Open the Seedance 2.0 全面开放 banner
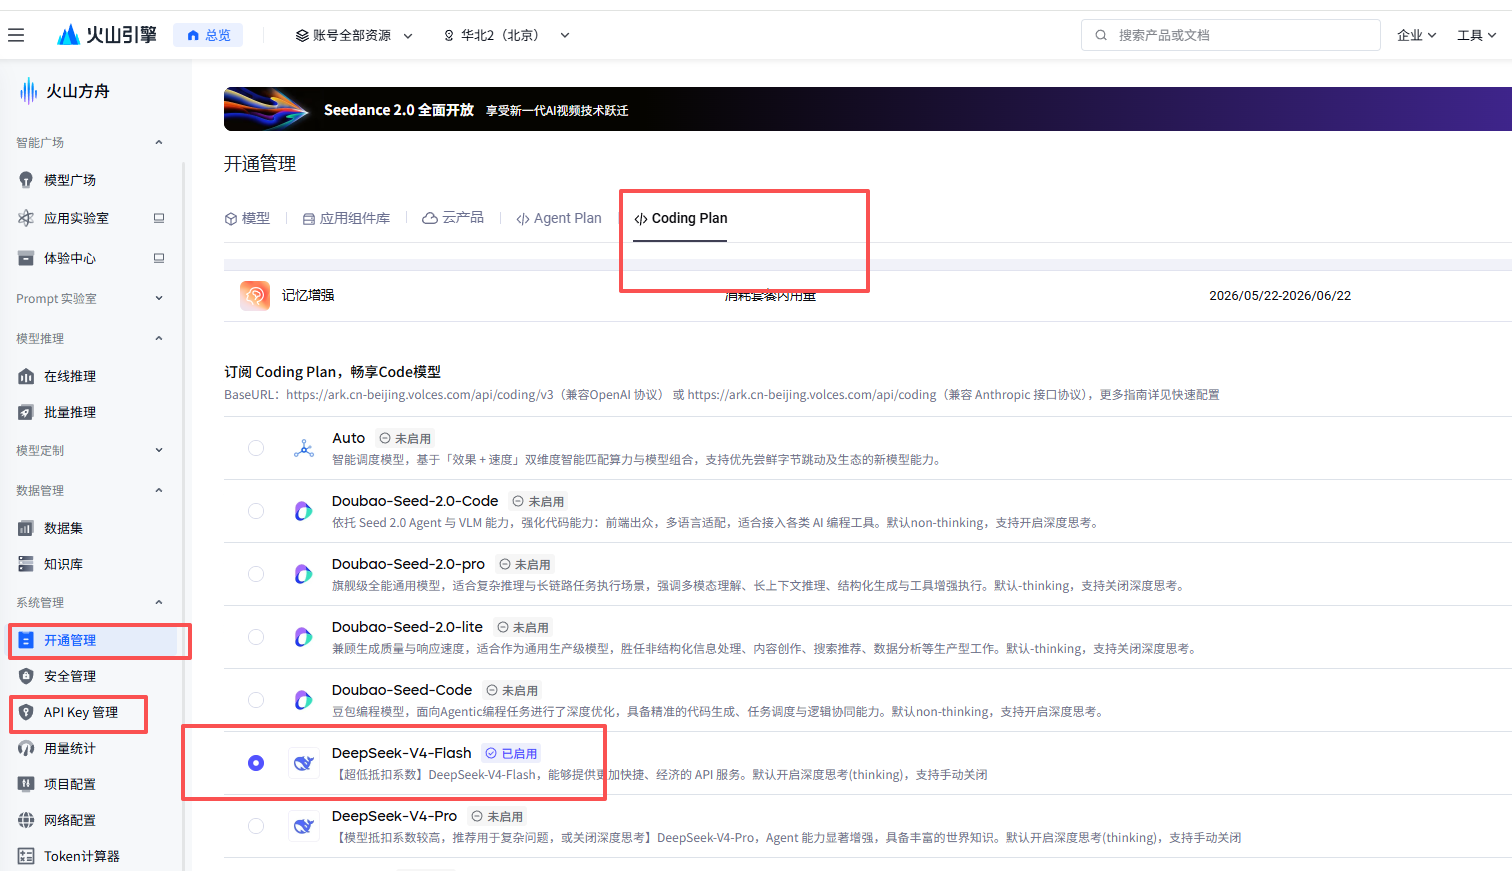1512x871 pixels. click(x=868, y=109)
